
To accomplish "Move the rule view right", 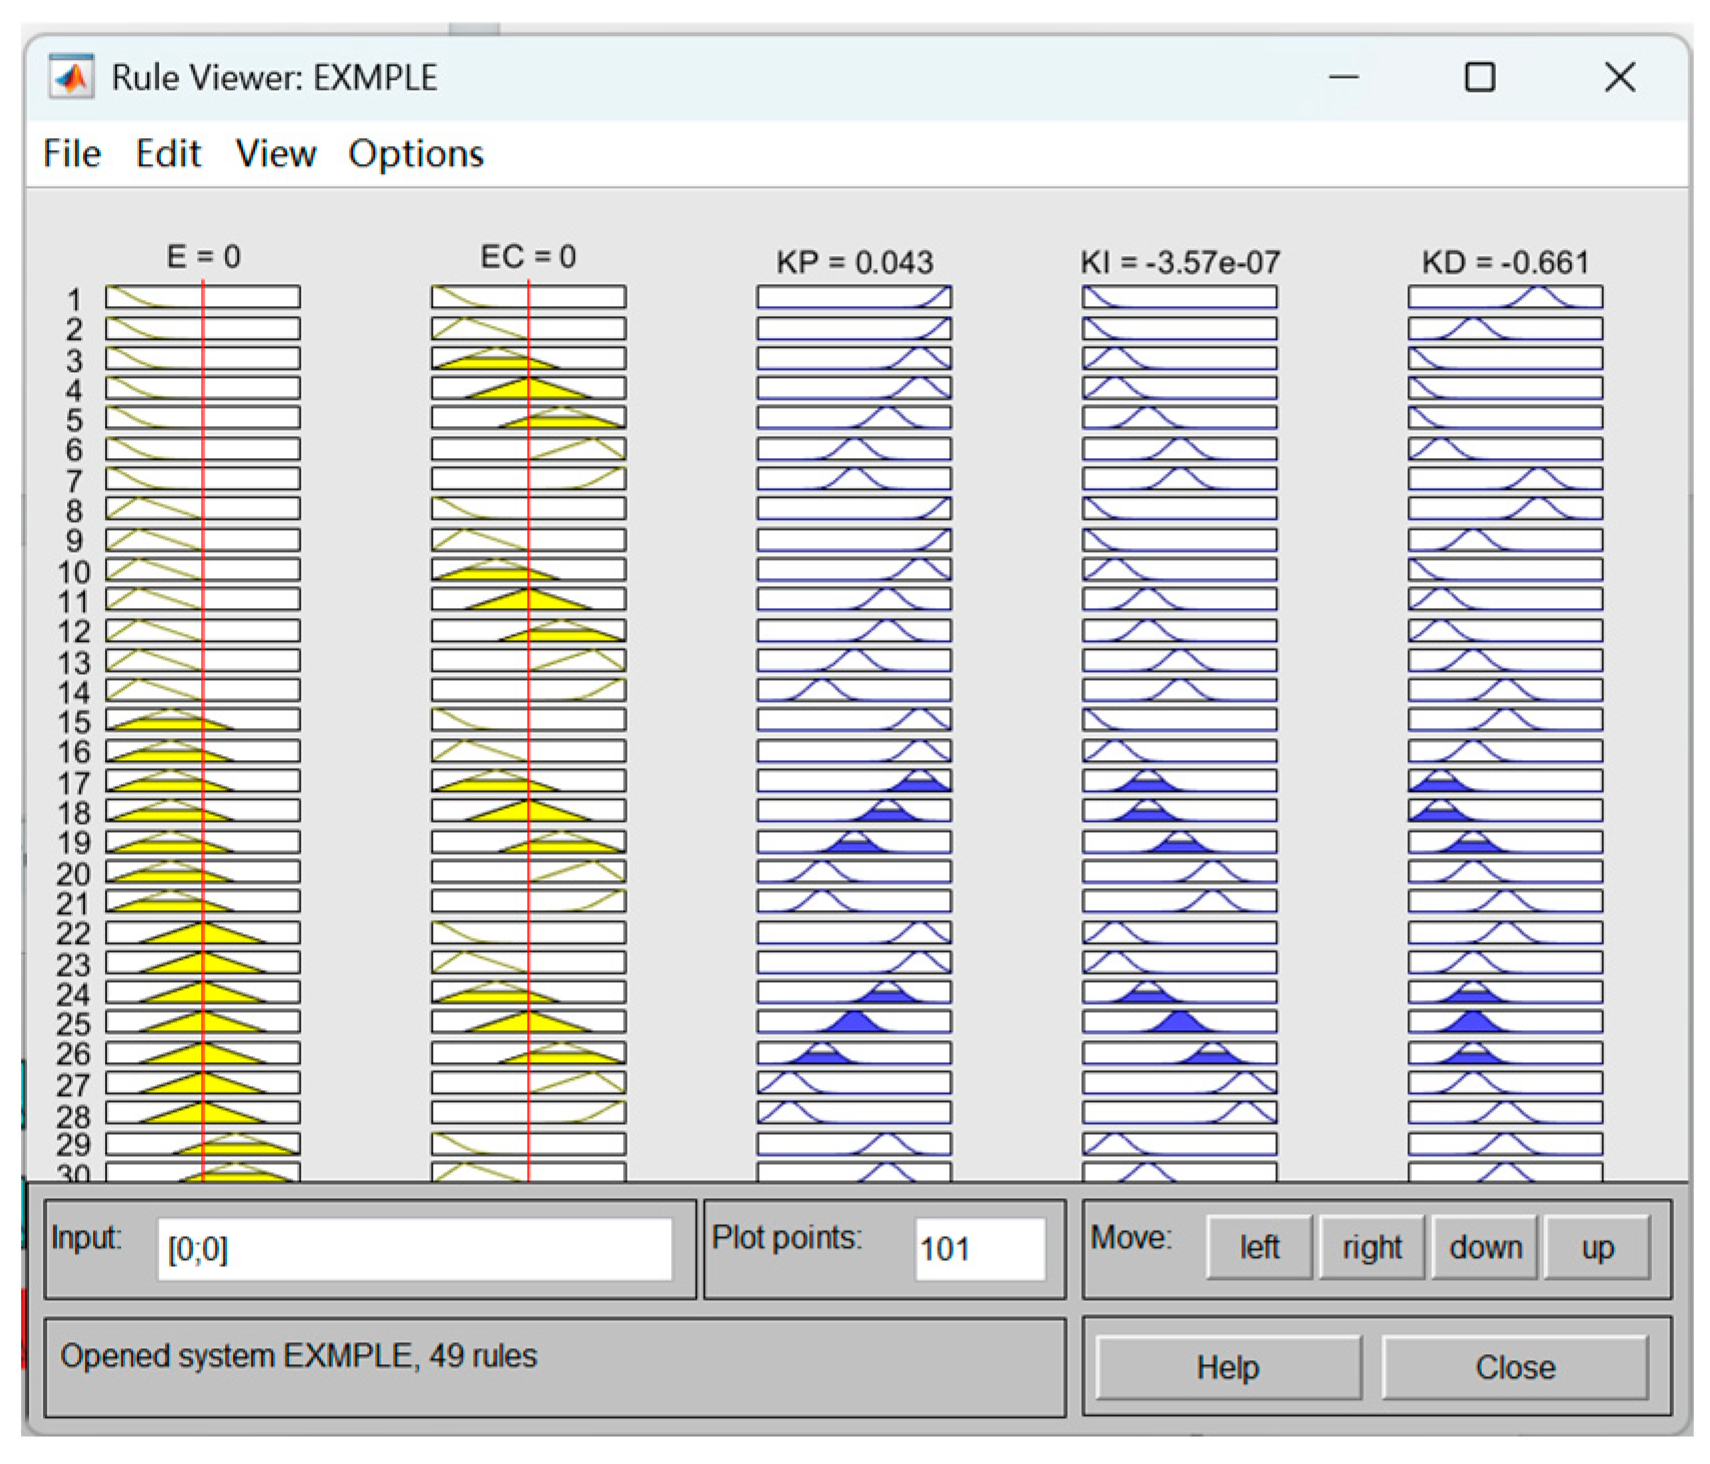I will click(1372, 1247).
